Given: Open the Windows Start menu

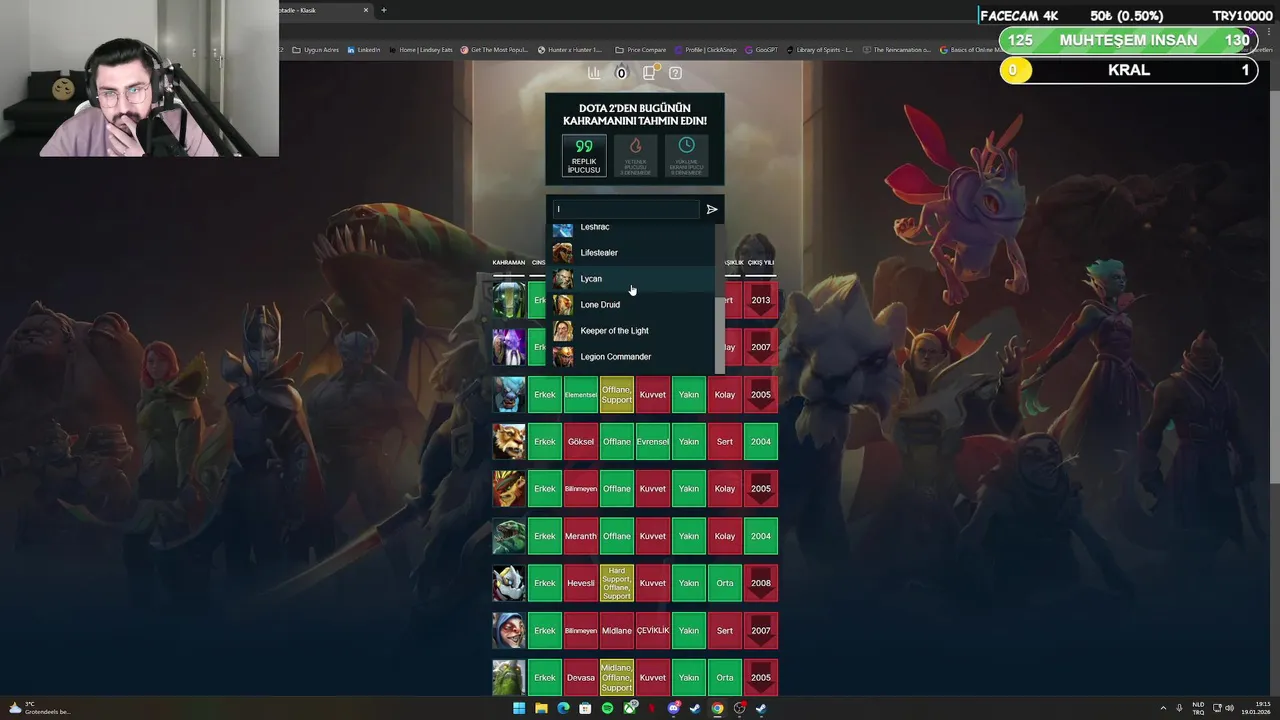Looking at the screenshot, I should coord(519,708).
